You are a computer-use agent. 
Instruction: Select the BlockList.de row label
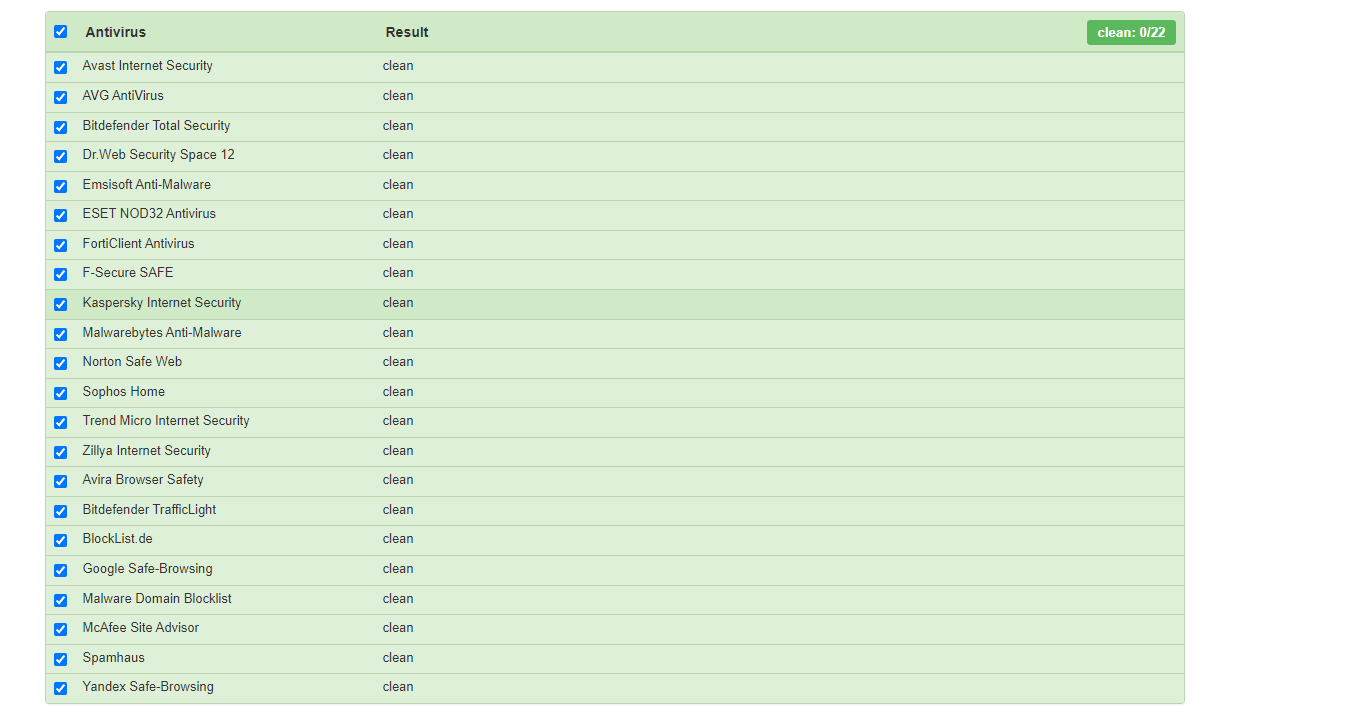point(117,539)
